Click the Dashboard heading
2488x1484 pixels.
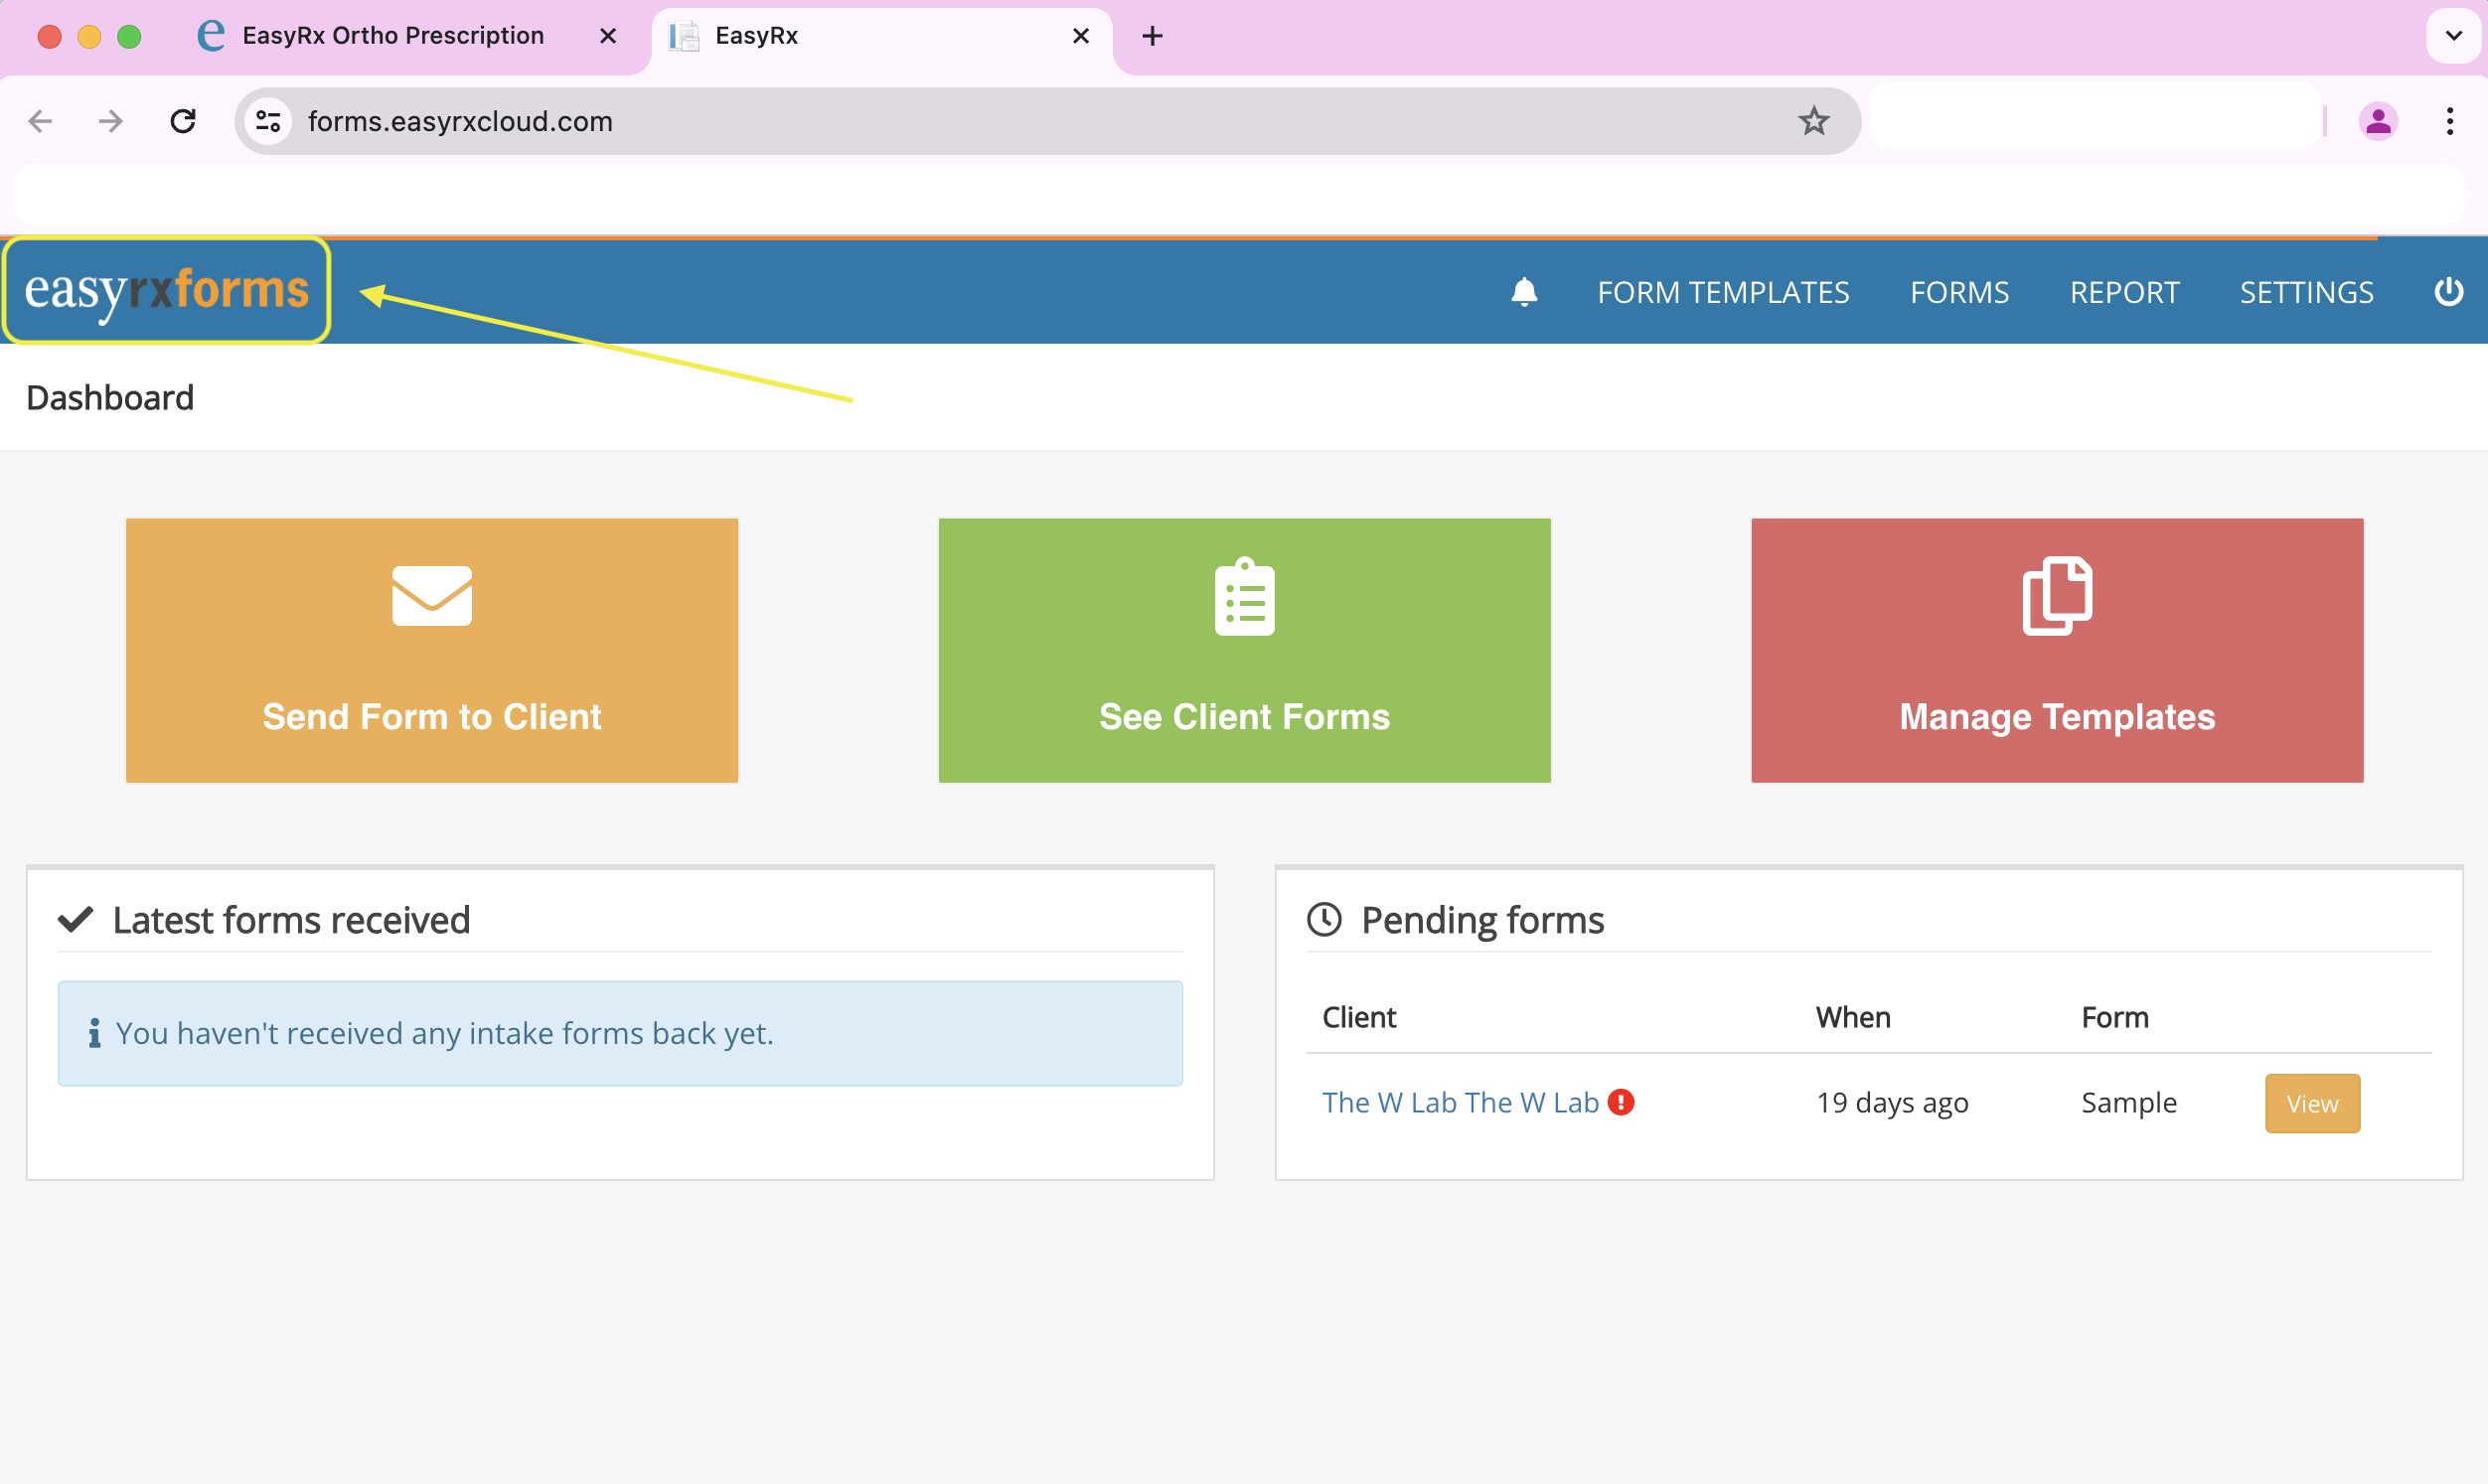click(x=110, y=397)
